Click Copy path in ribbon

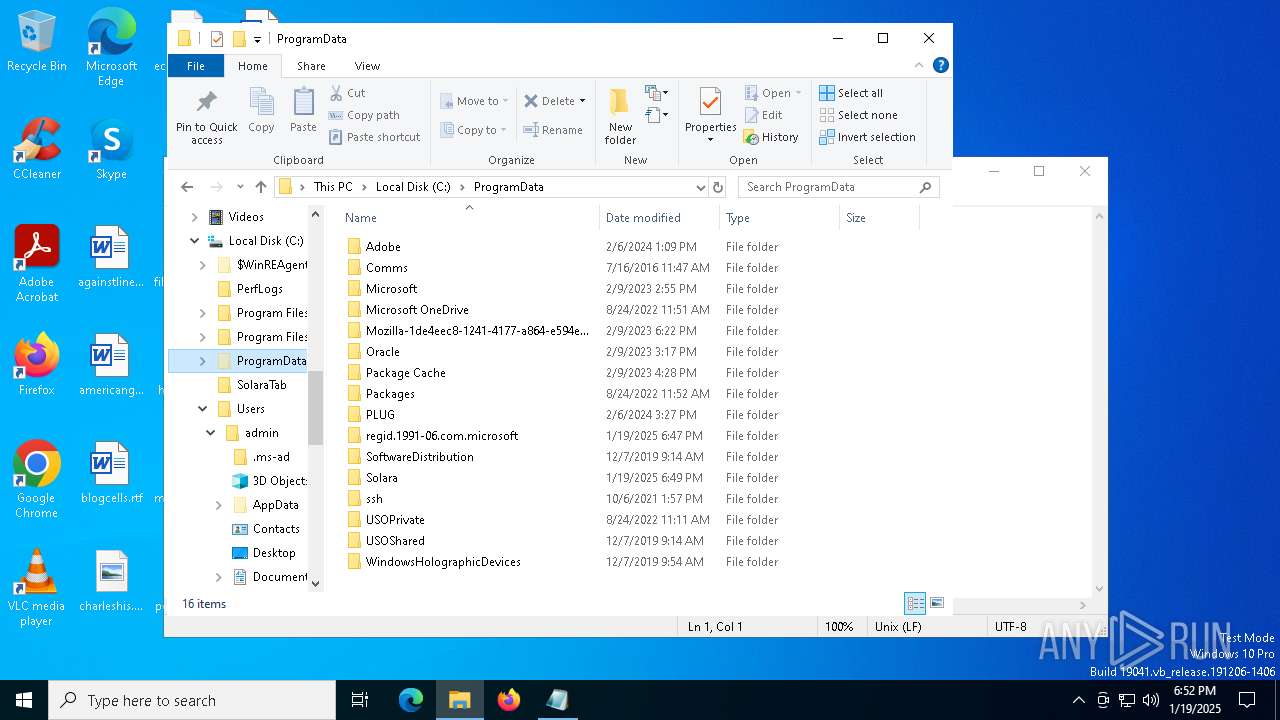[365, 115]
